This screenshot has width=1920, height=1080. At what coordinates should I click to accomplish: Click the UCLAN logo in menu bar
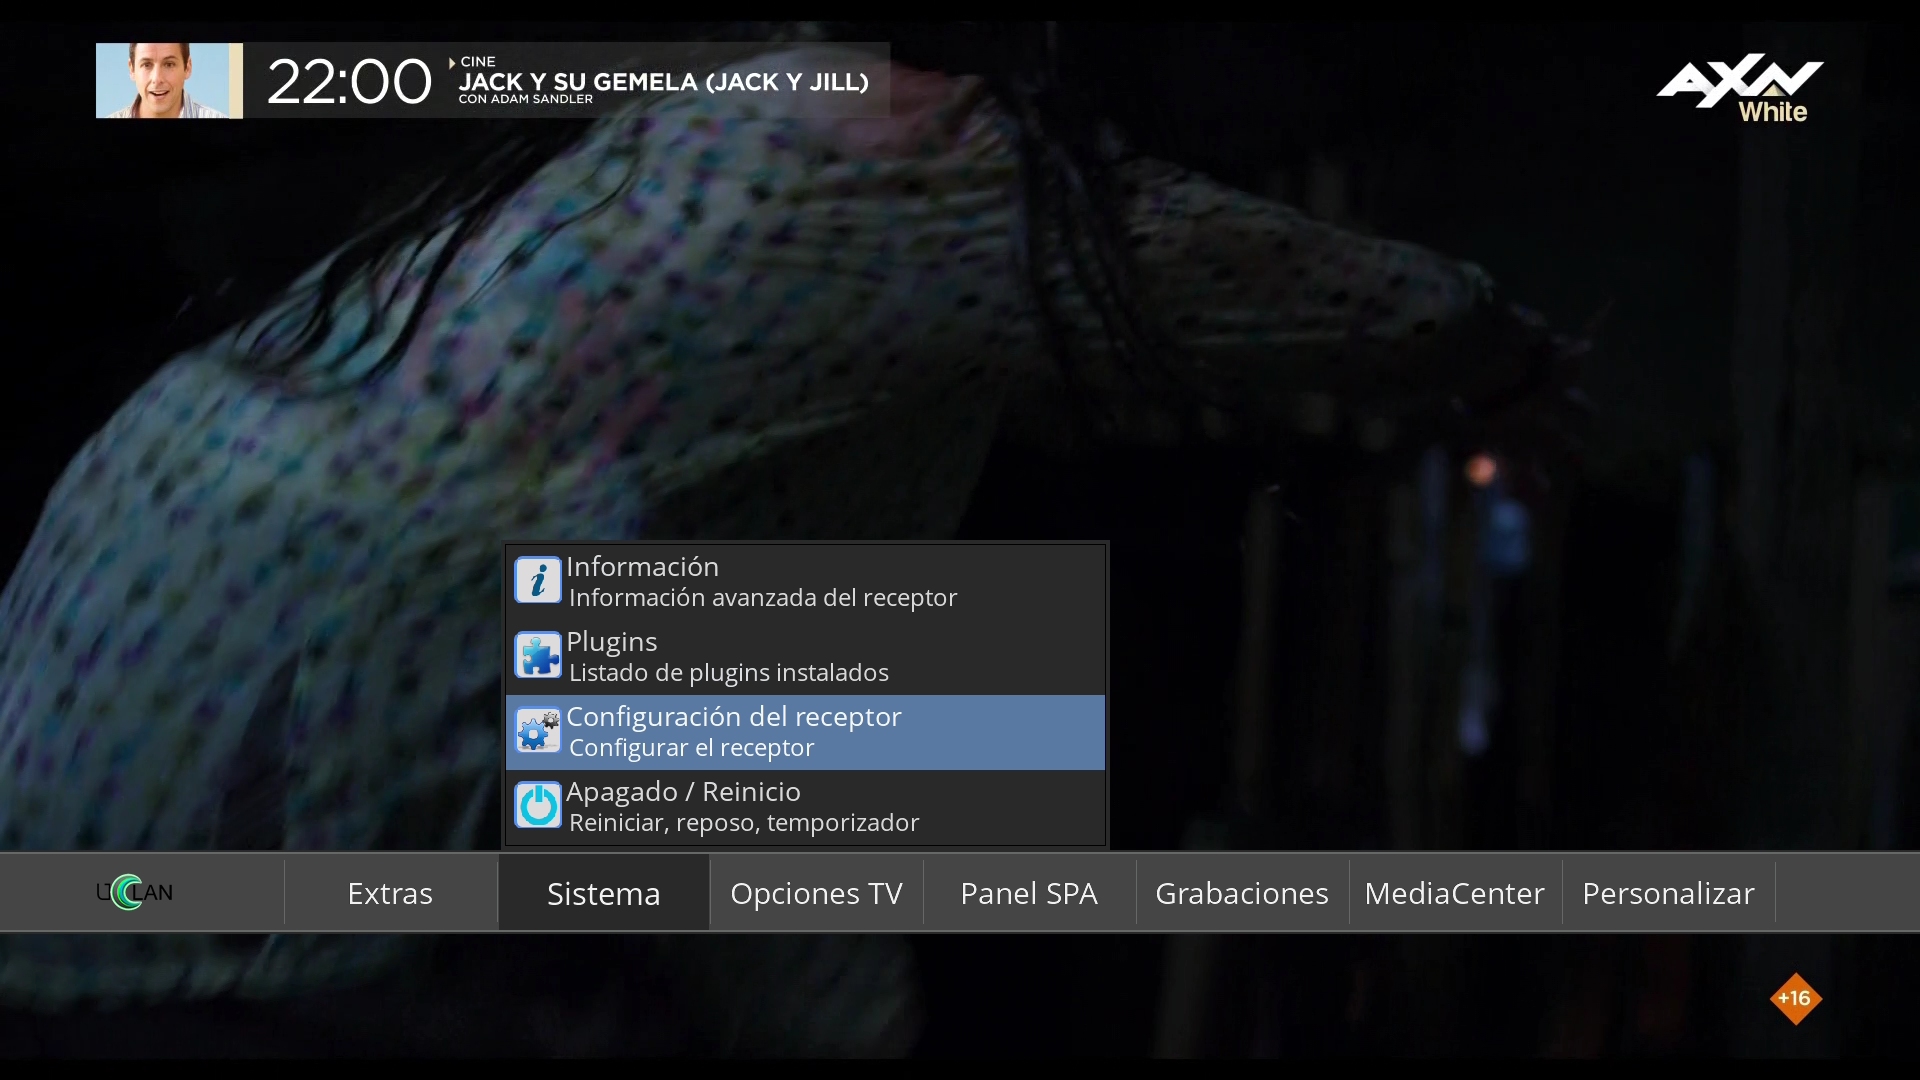tap(134, 892)
